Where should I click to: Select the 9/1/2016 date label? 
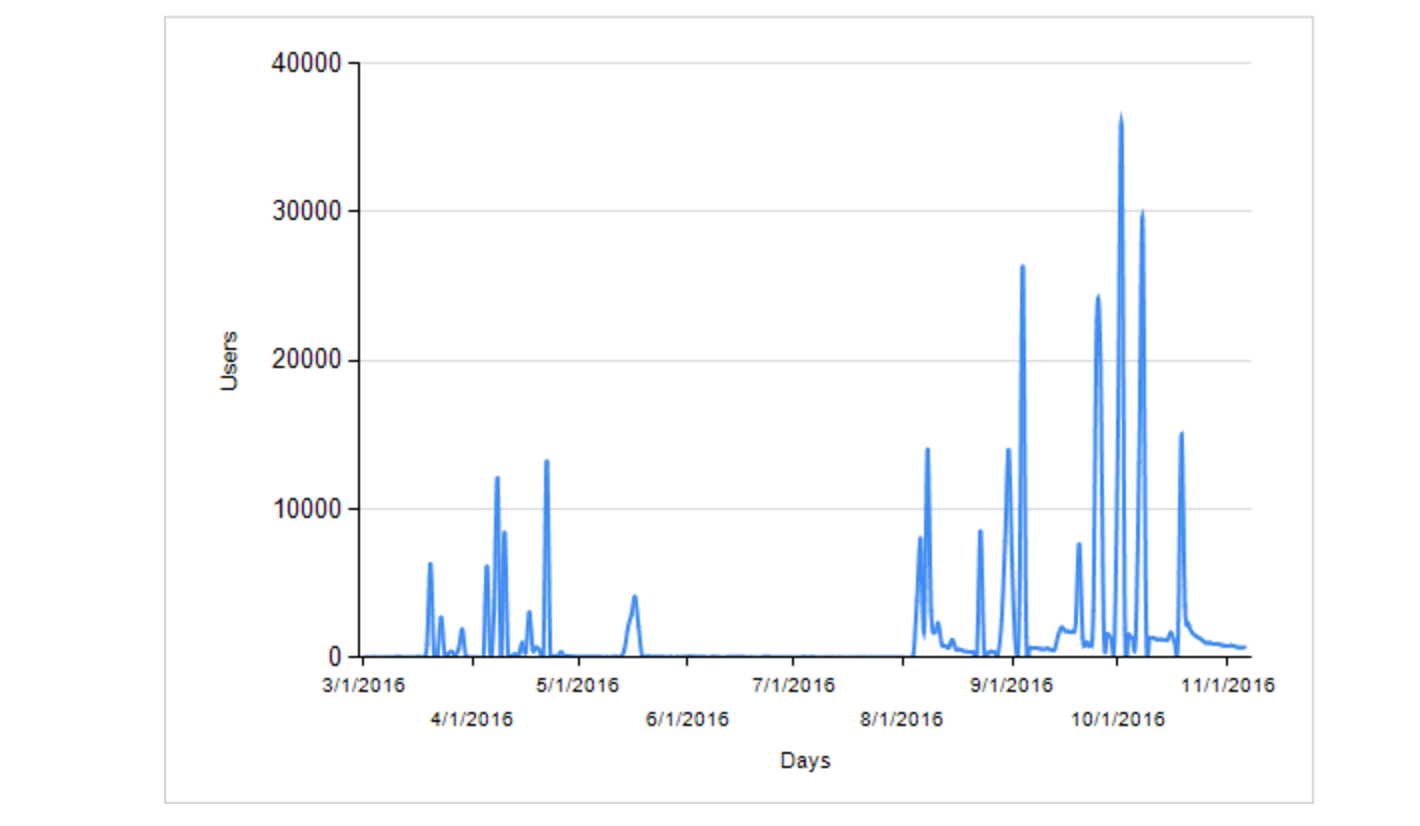pos(1013,686)
